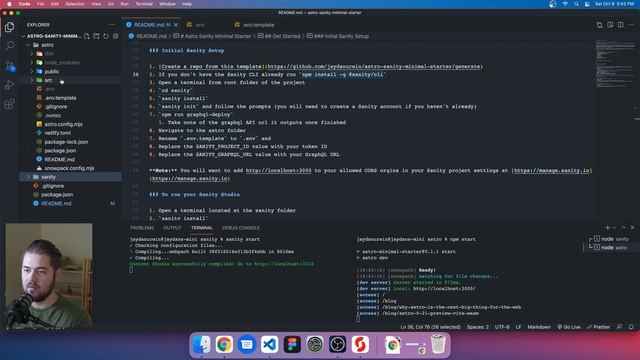Open Markdown preview to the side
Screen dimensions: 640x360
[x=610, y=25]
